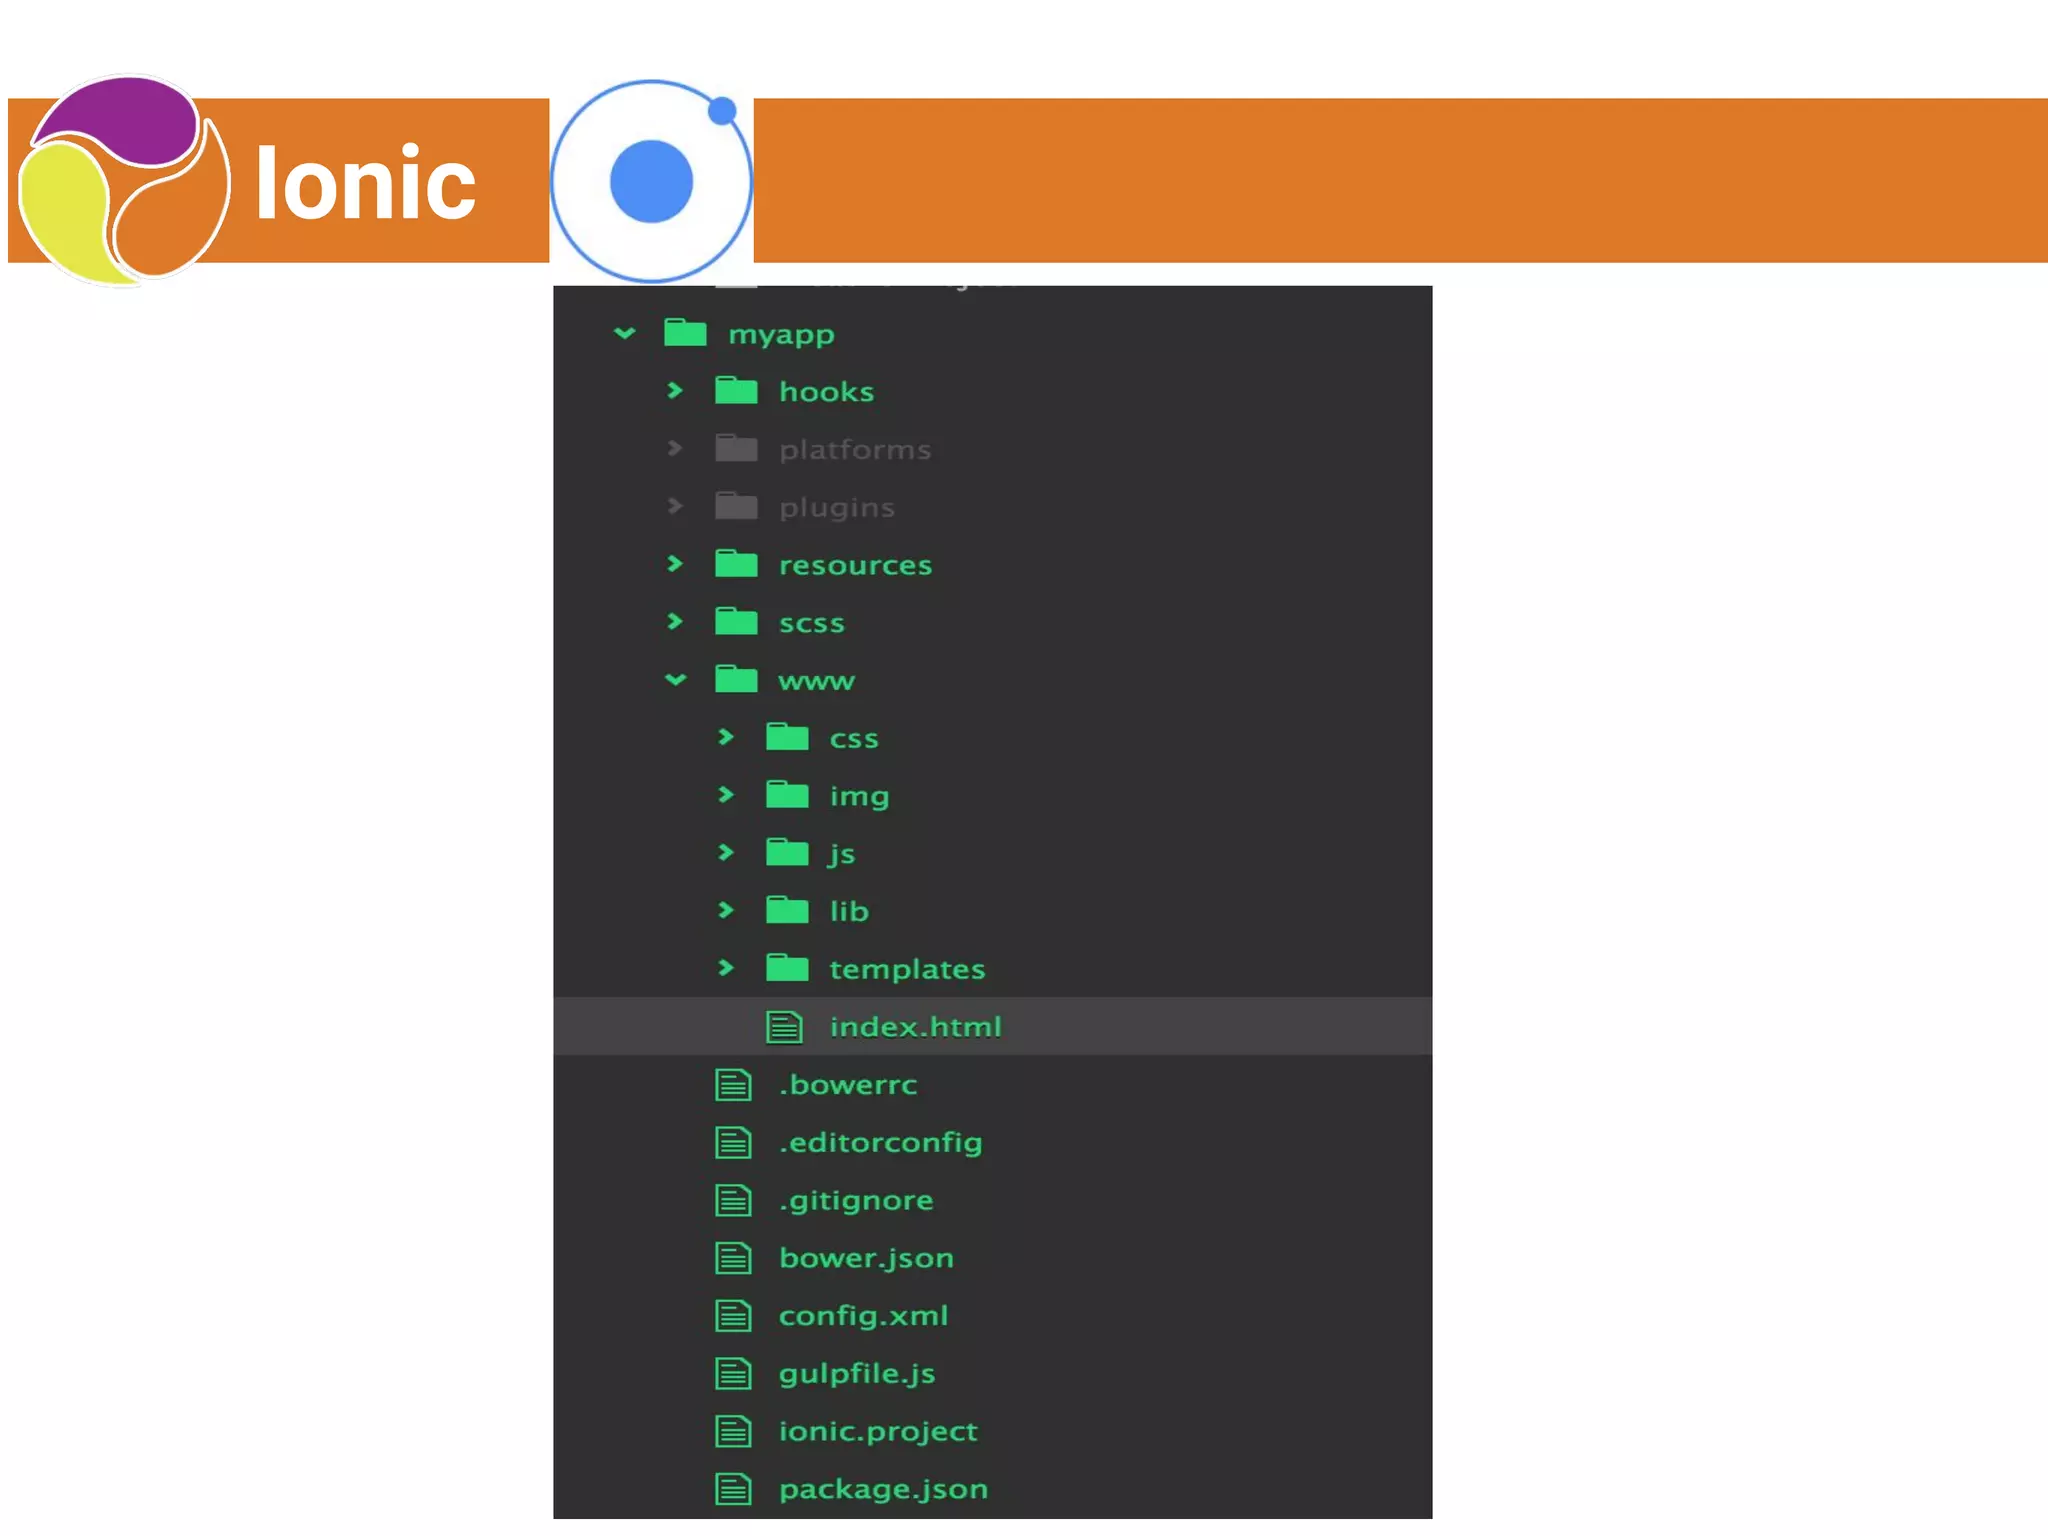2048x1536 pixels.
Task: Expand the resources folder arrow
Action: [x=675, y=564]
